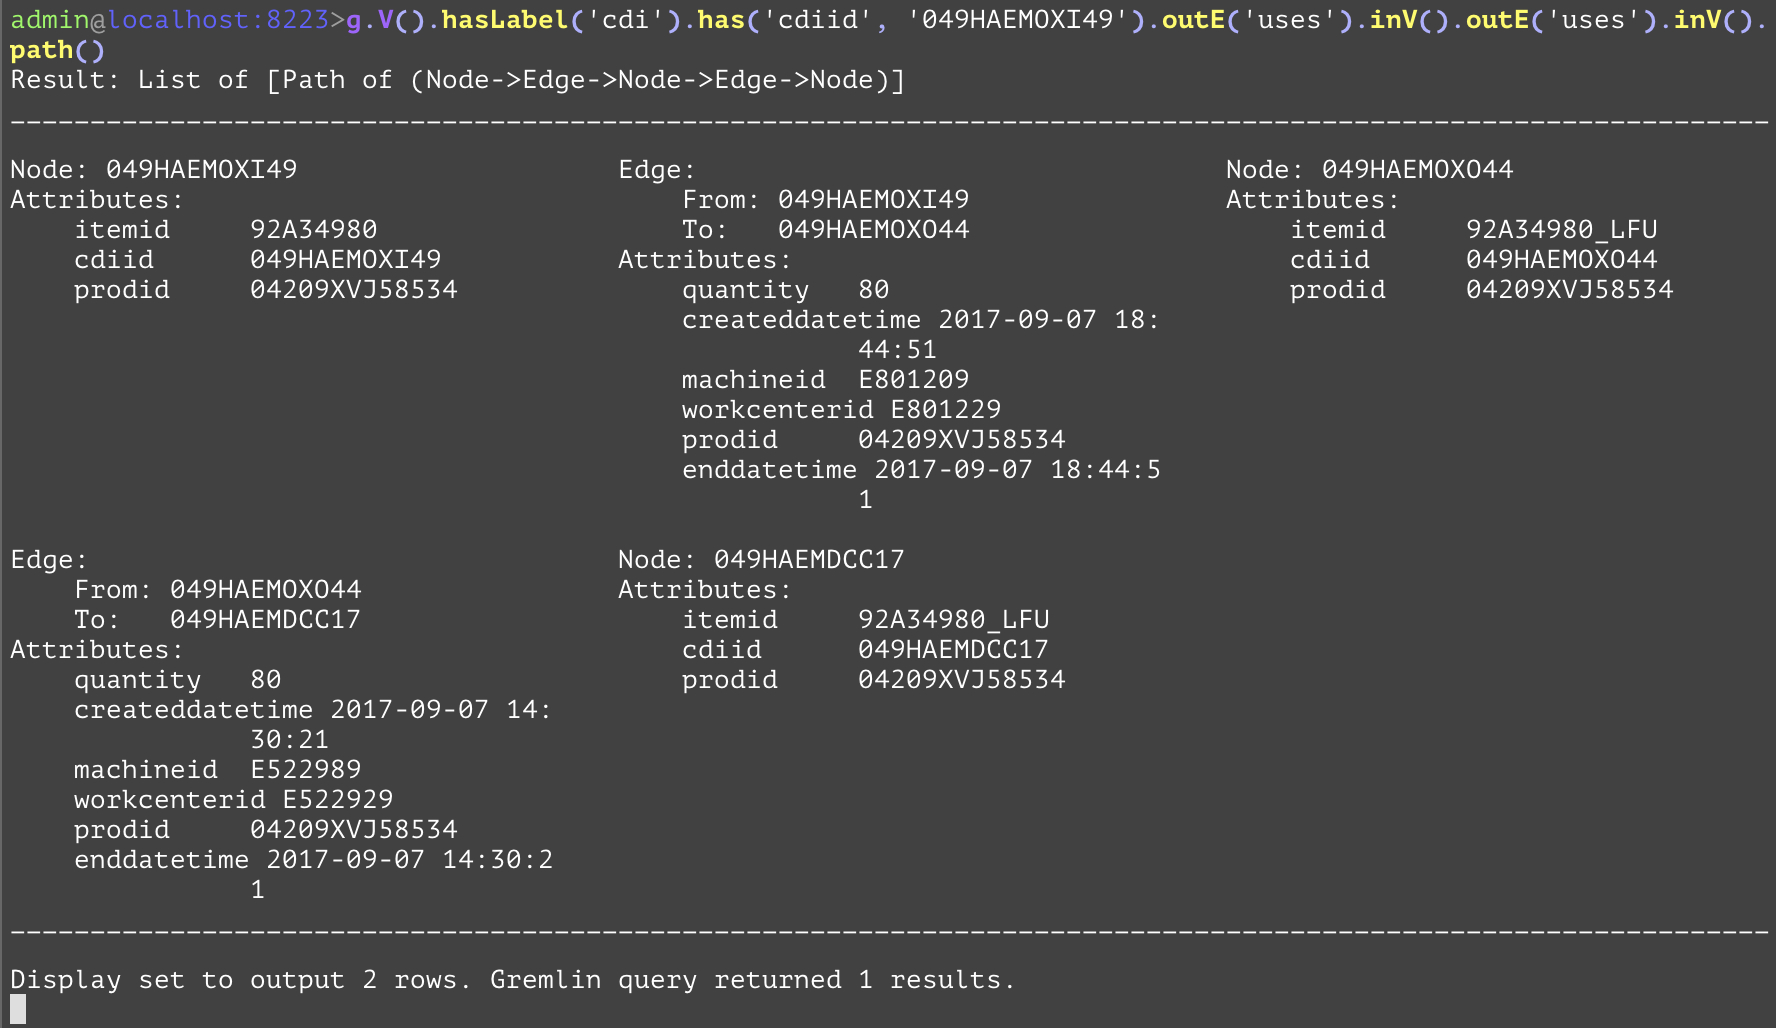The height and width of the screenshot is (1028, 1776).
Task: Click the Node: 049HAEMOXO44 heading
Action: pyautogui.click(x=1369, y=170)
